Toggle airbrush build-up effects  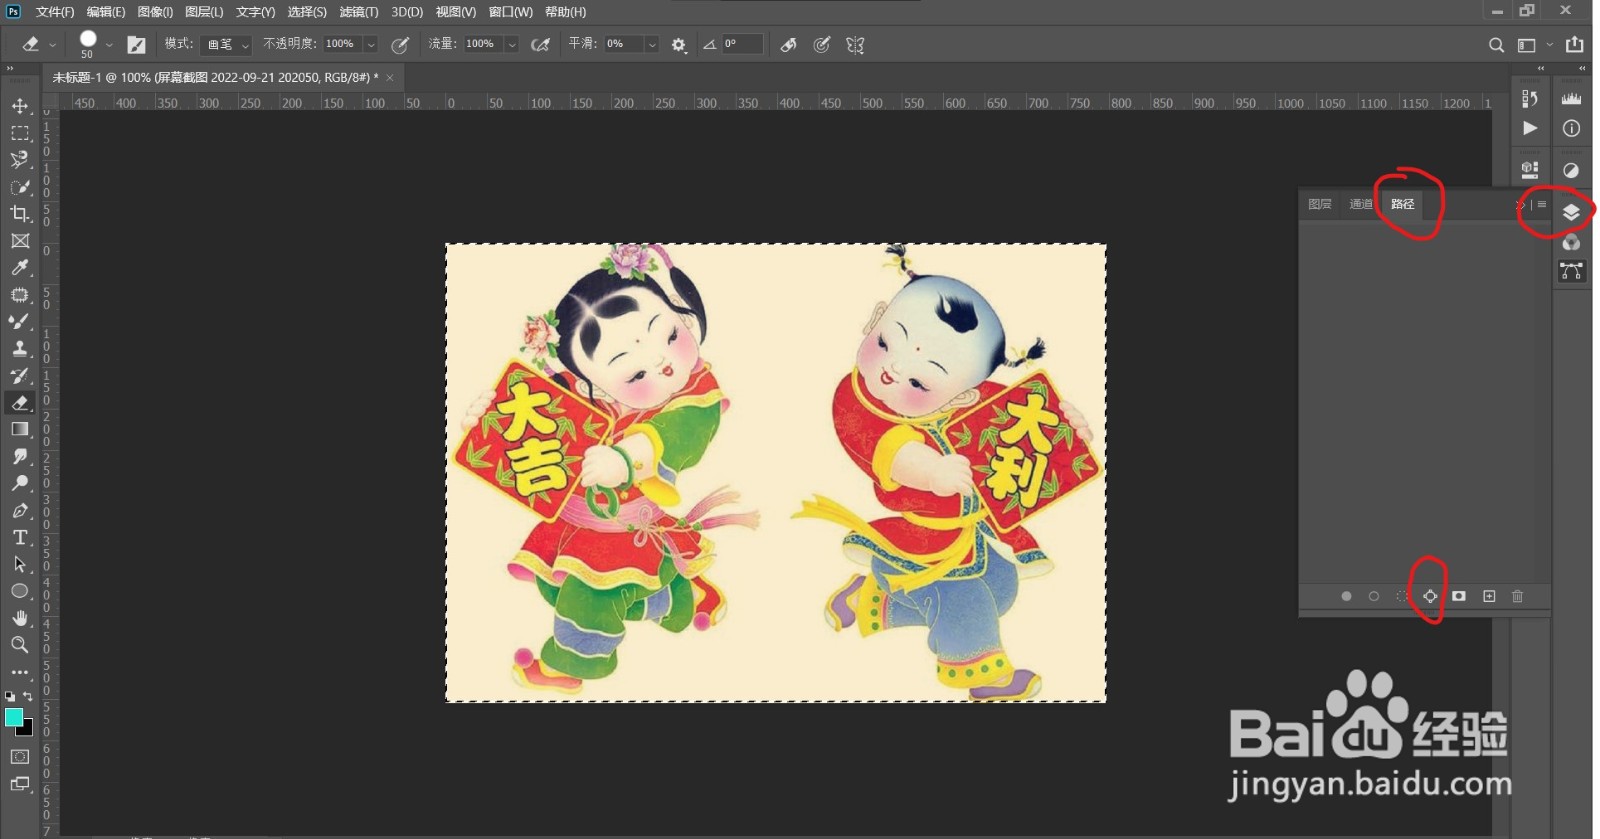[x=541, y=45]
